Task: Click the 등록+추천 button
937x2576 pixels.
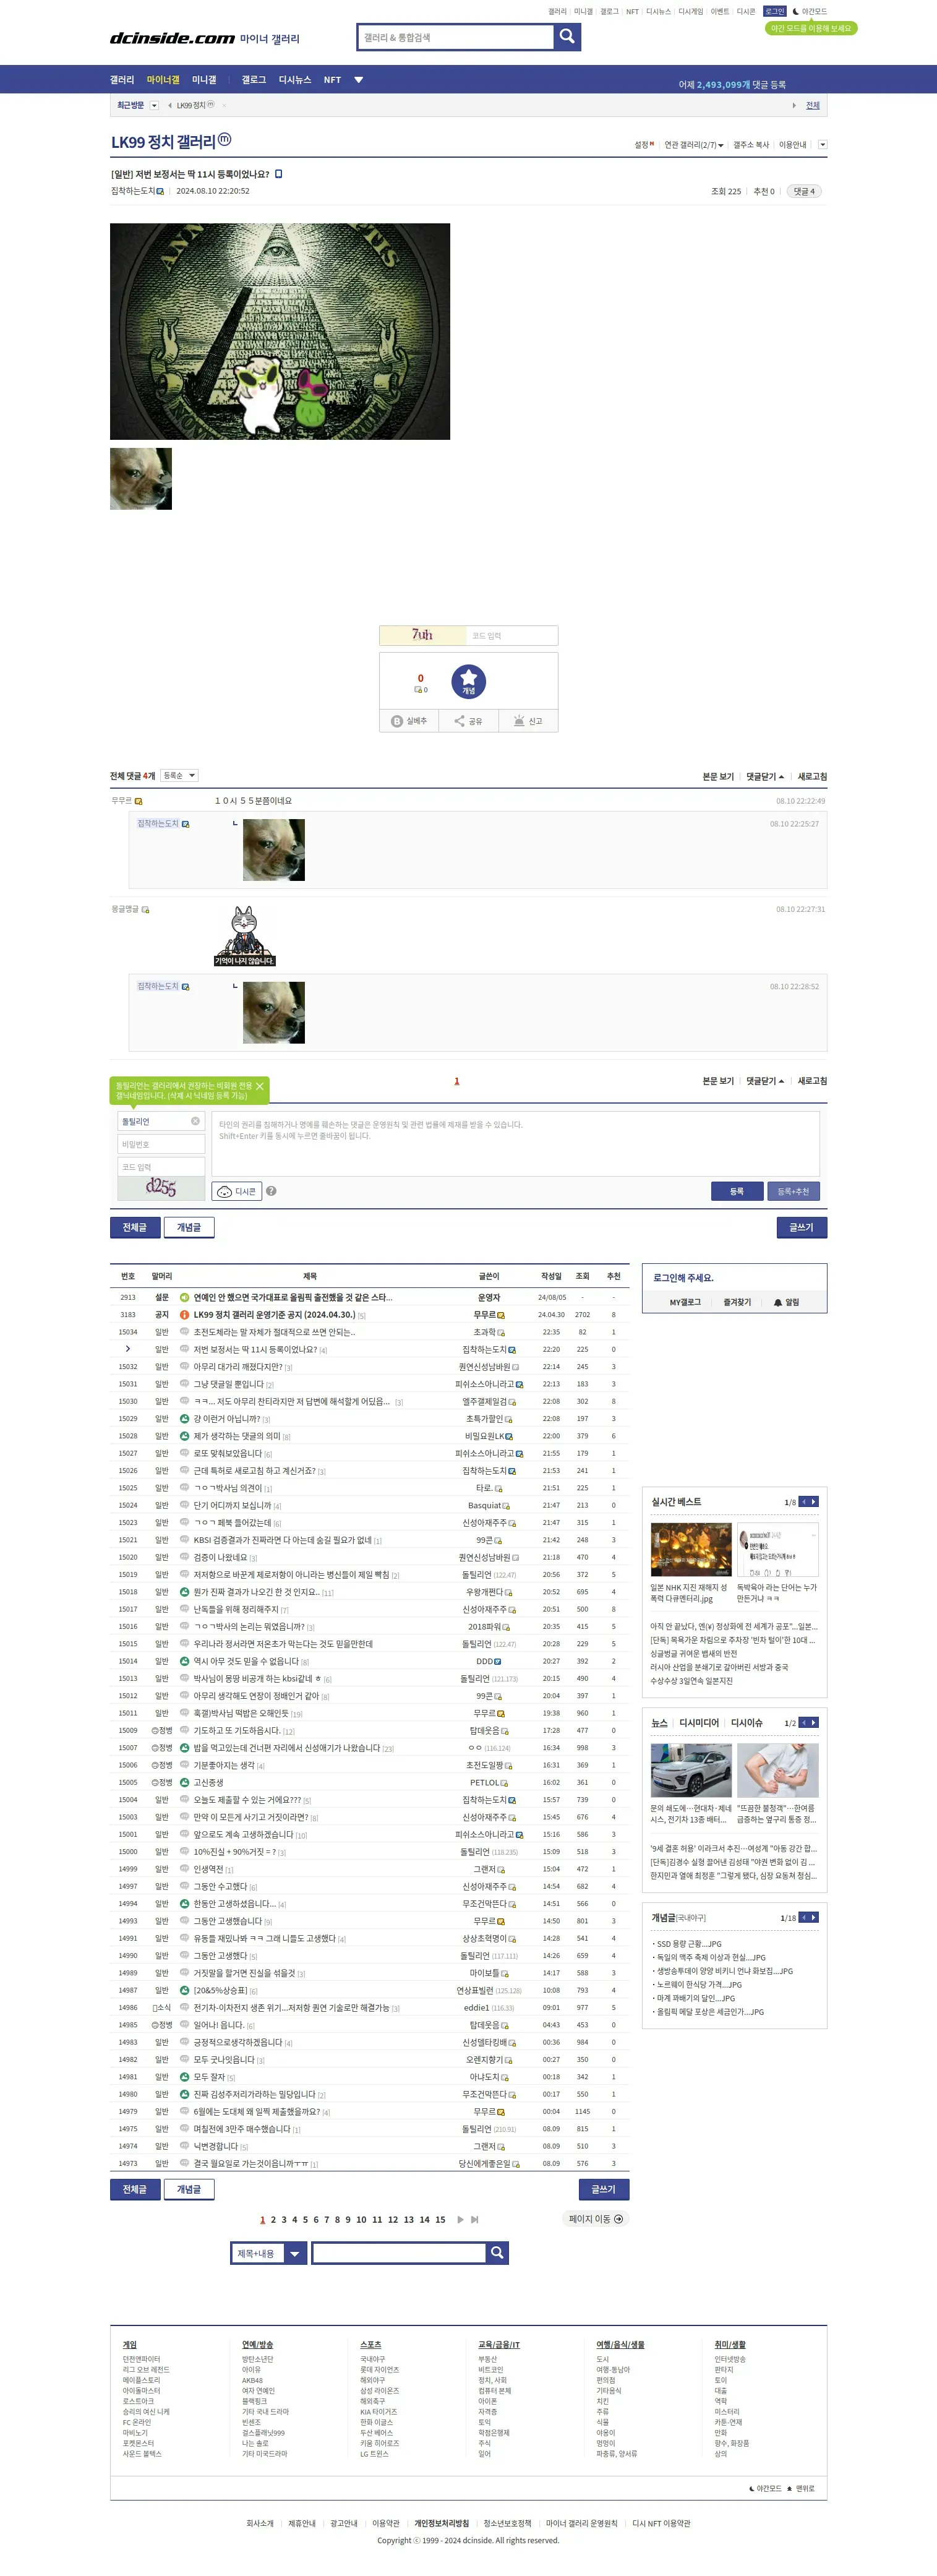Action: 794,1191
